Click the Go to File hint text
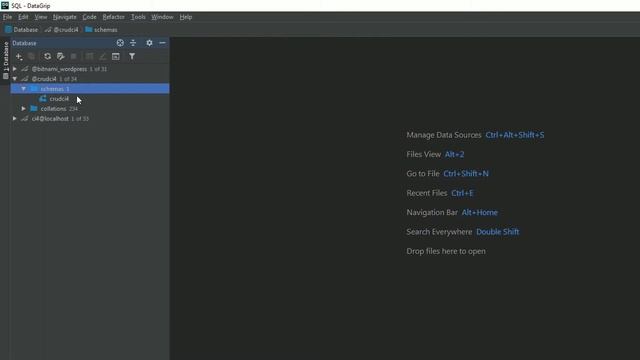 click(423, 174)
